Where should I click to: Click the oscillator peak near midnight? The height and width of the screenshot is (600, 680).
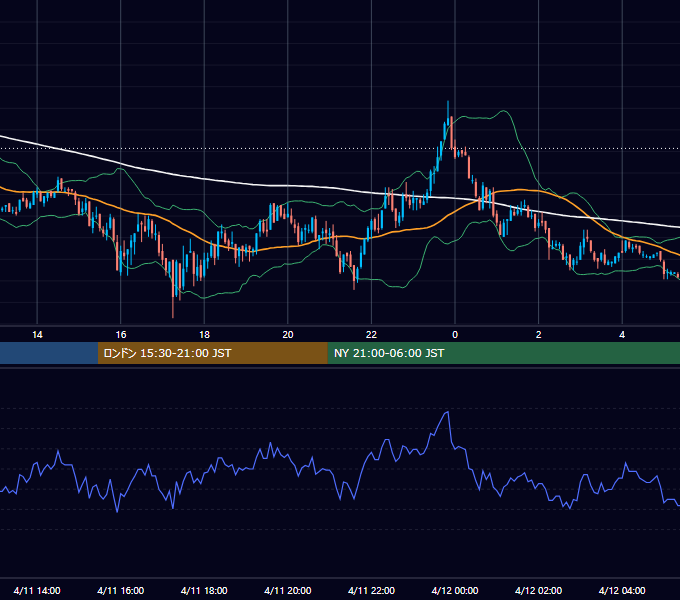point(447,412)
